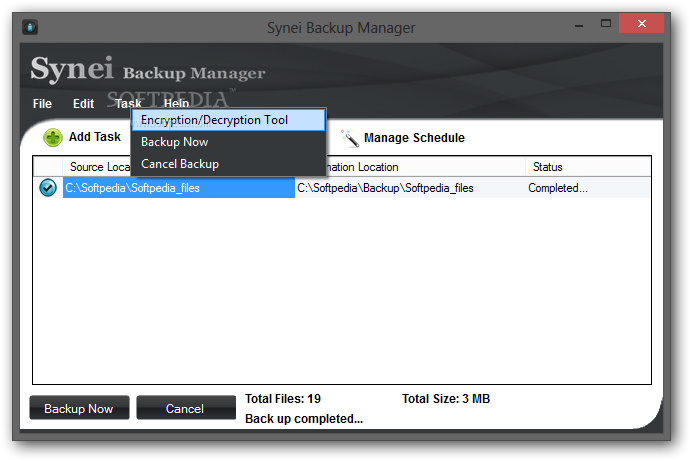Image resolution: width=691 pixels, height=461 pixels.
Task: Choose Encryption/Decryption Tool from the menu
Action: [228, 120]
